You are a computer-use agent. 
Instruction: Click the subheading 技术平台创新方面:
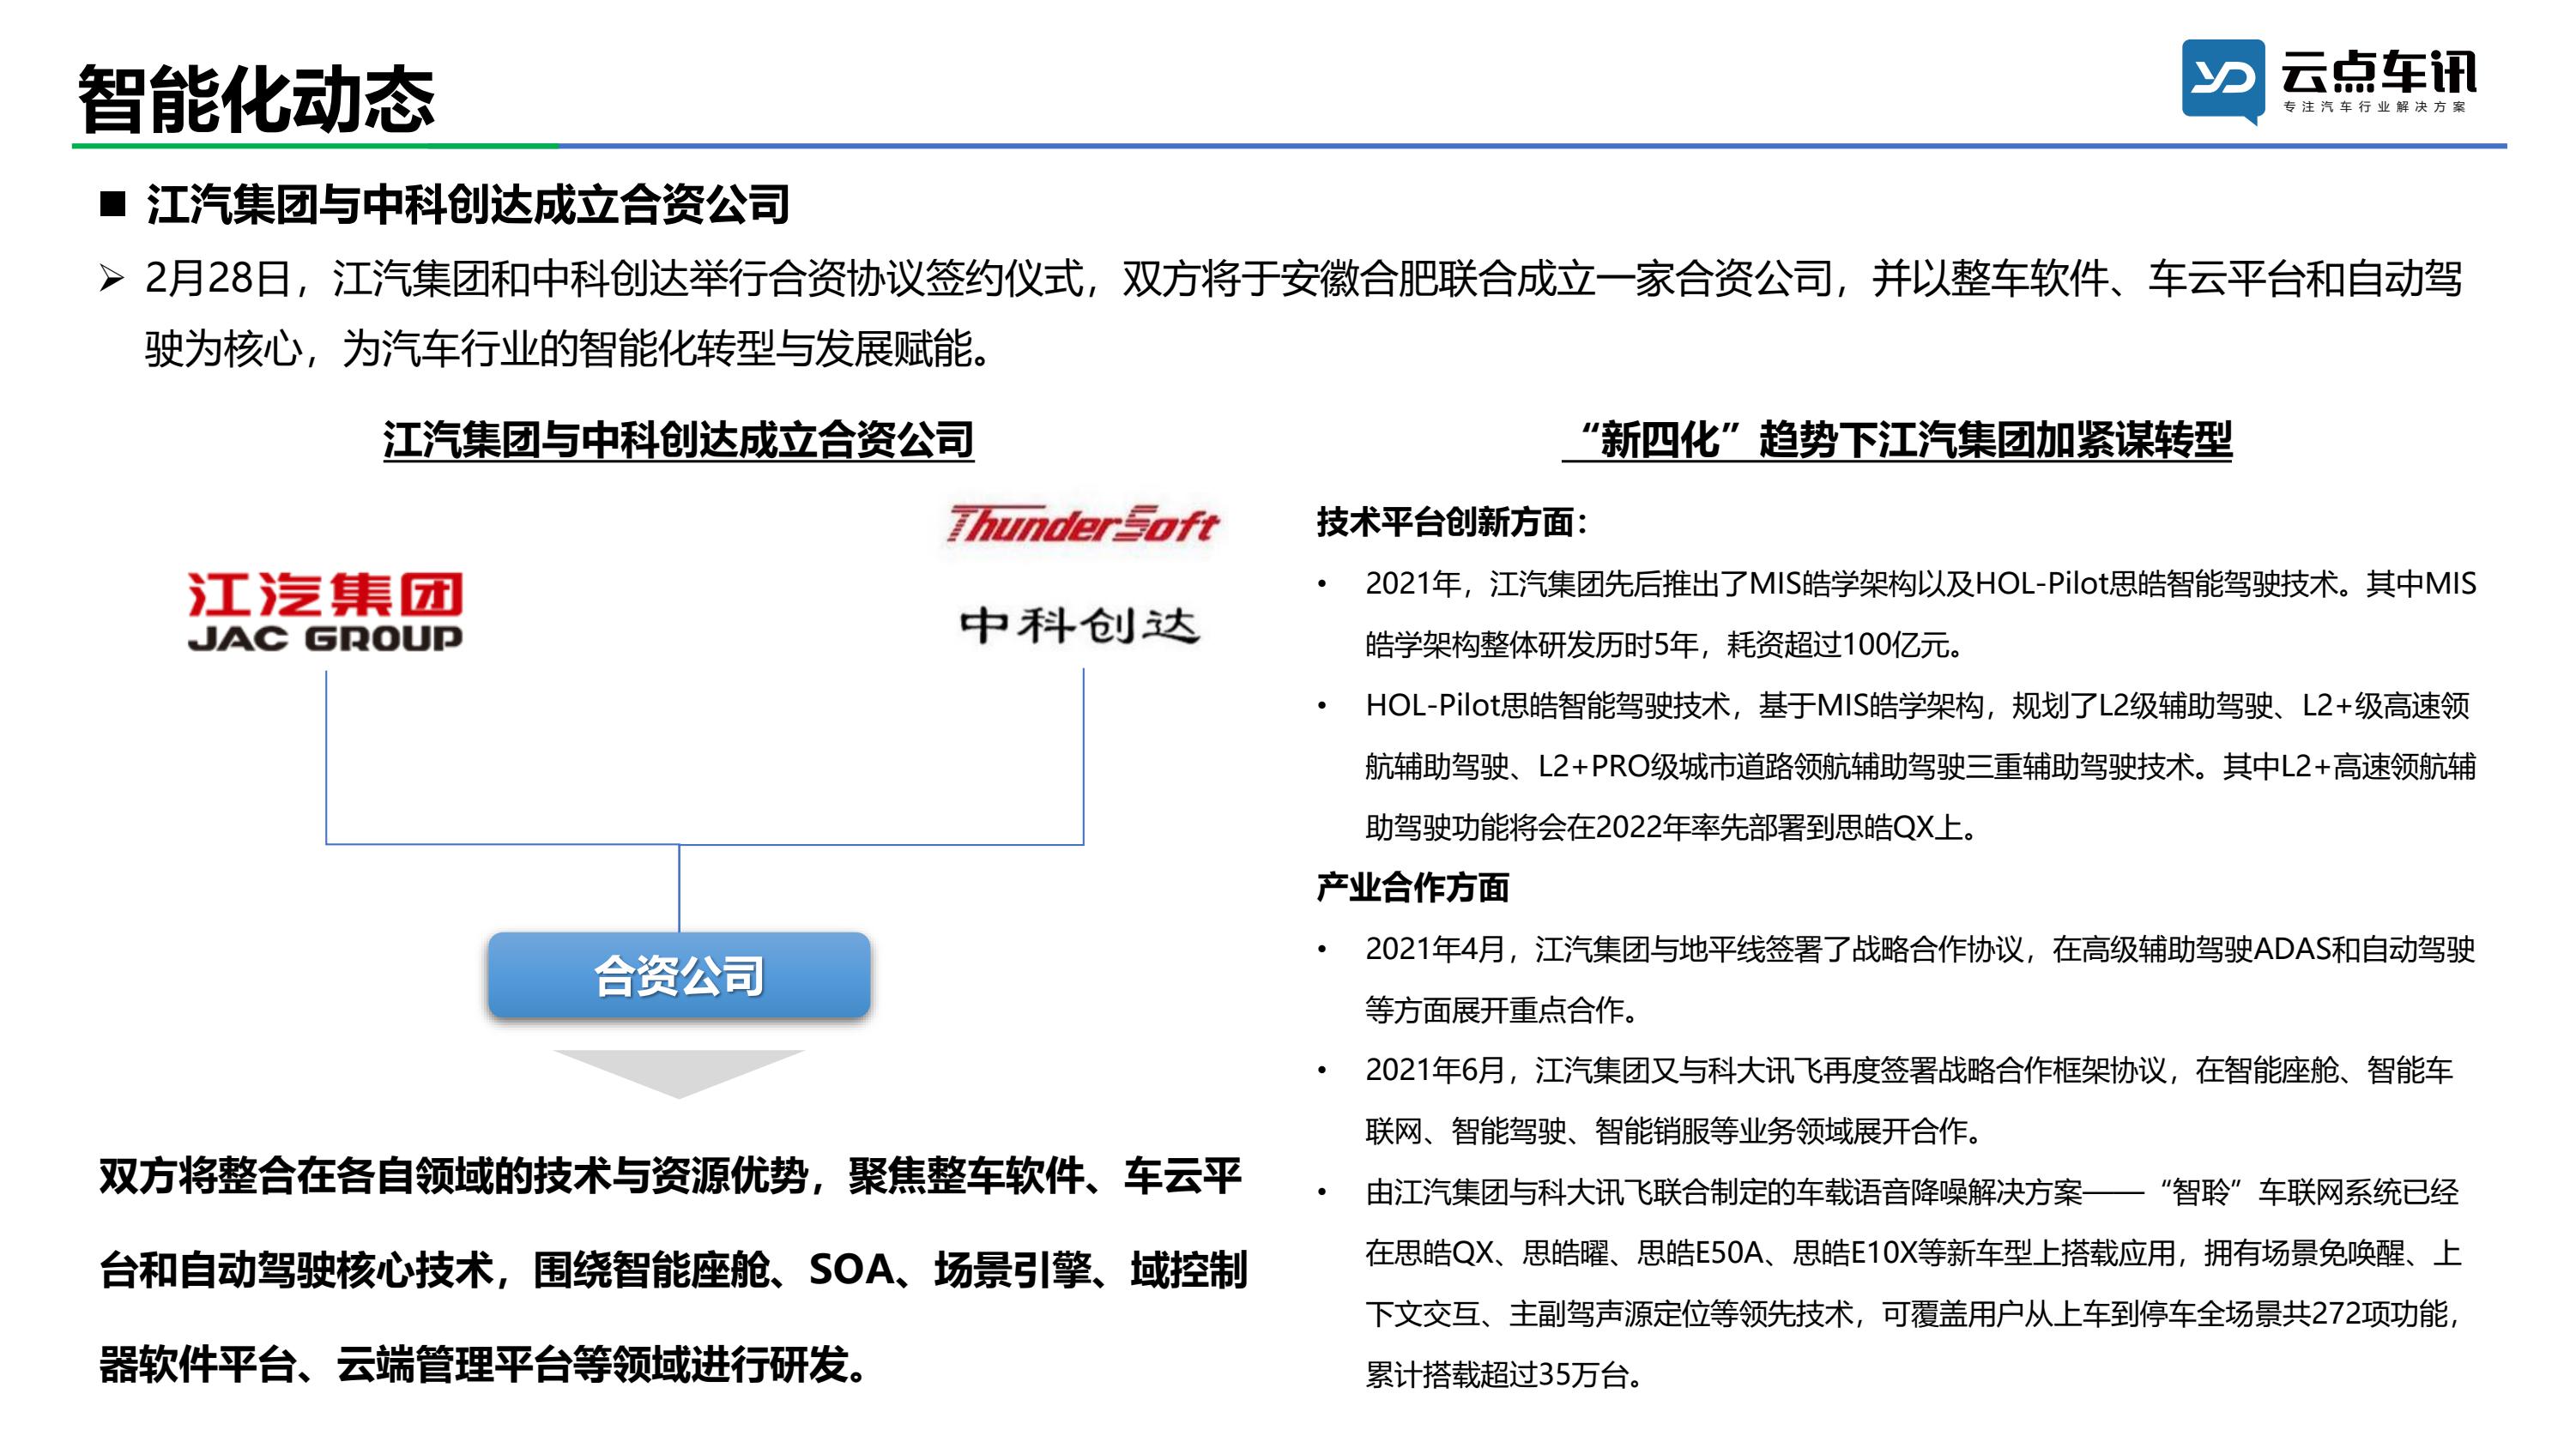click(1452, 522)
